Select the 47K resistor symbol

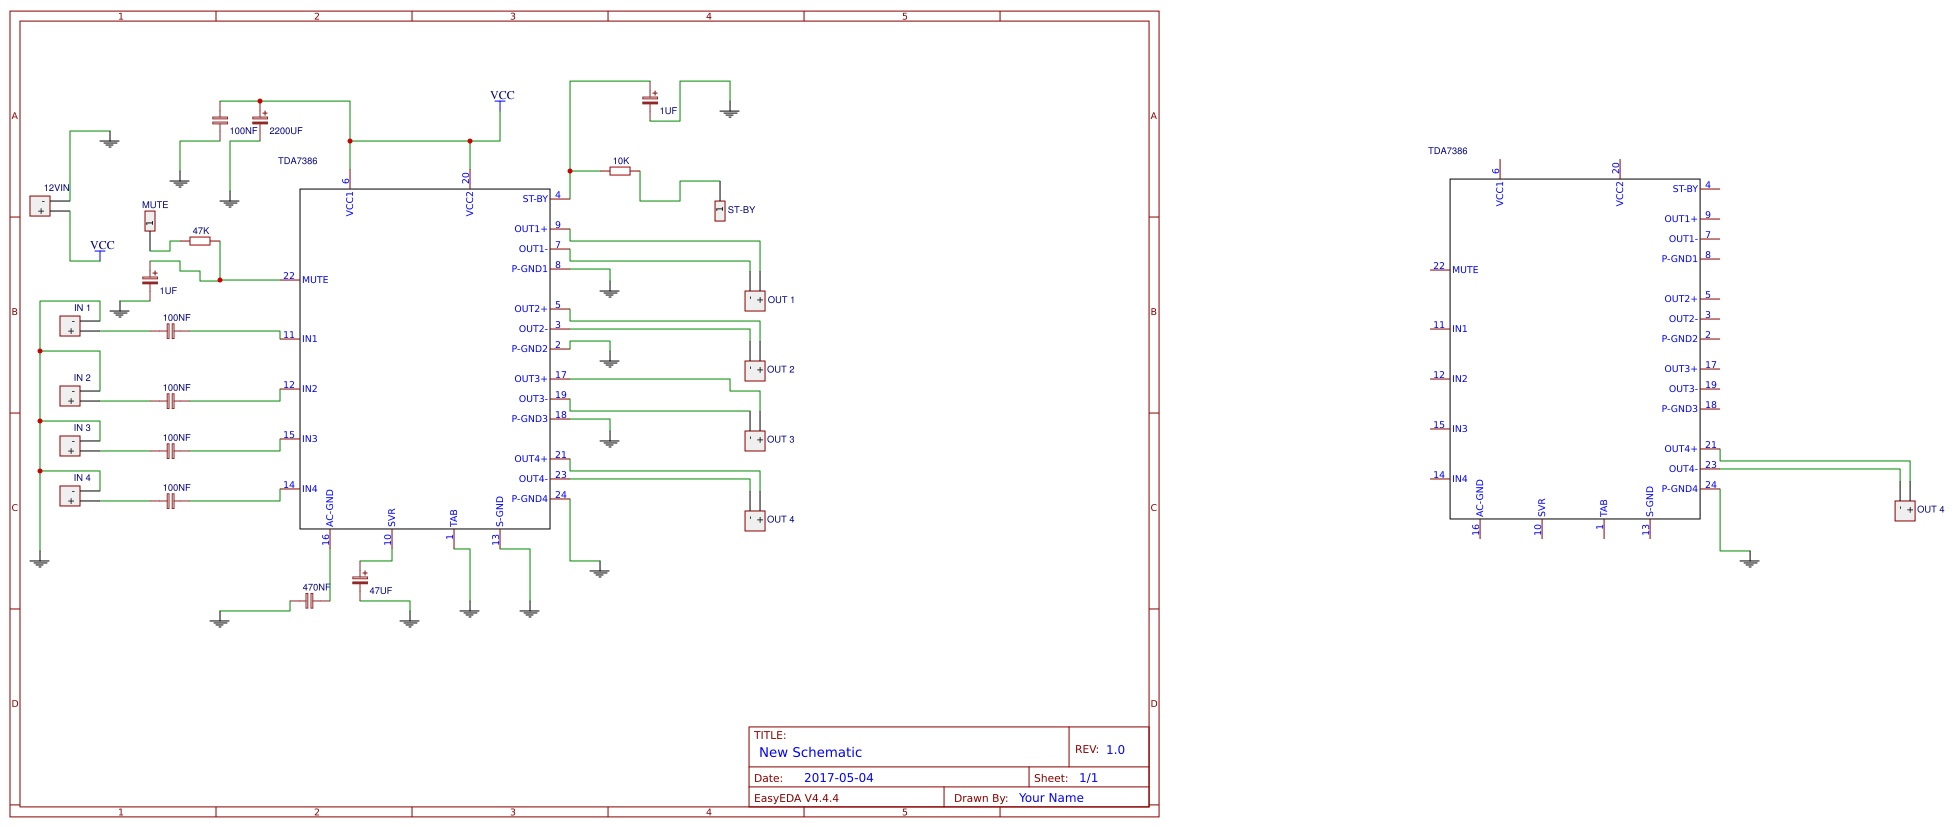[x=200, y=241]
